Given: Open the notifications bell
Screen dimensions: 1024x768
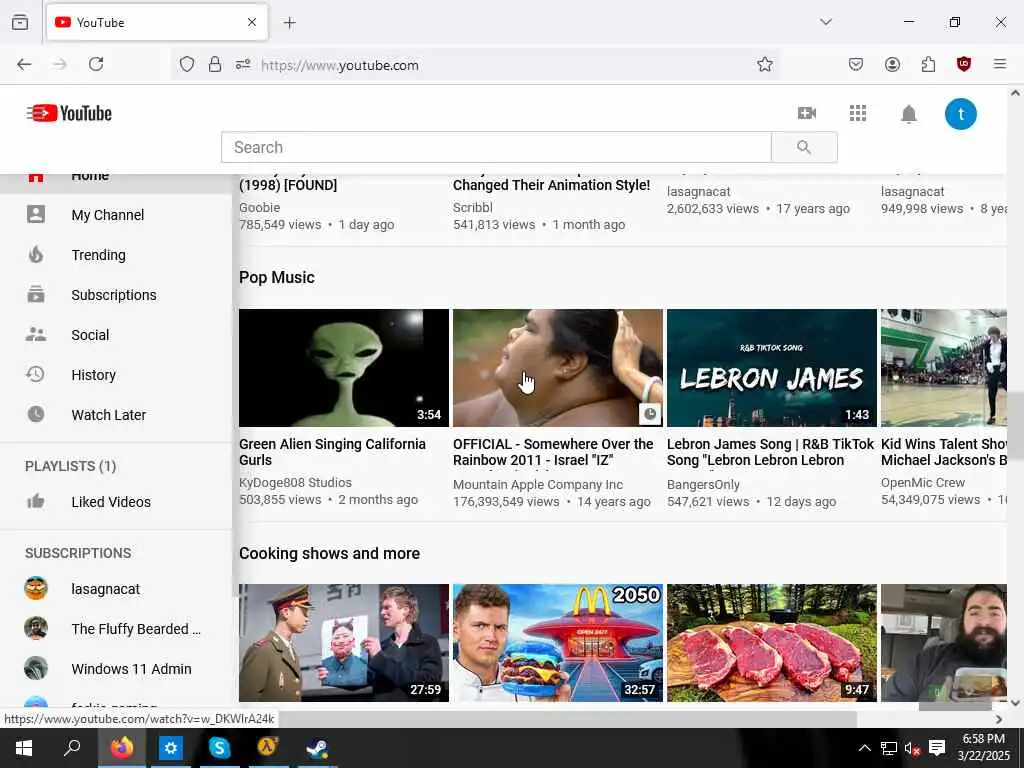Looking at the screenshot, I should click(x=908, y=114).
